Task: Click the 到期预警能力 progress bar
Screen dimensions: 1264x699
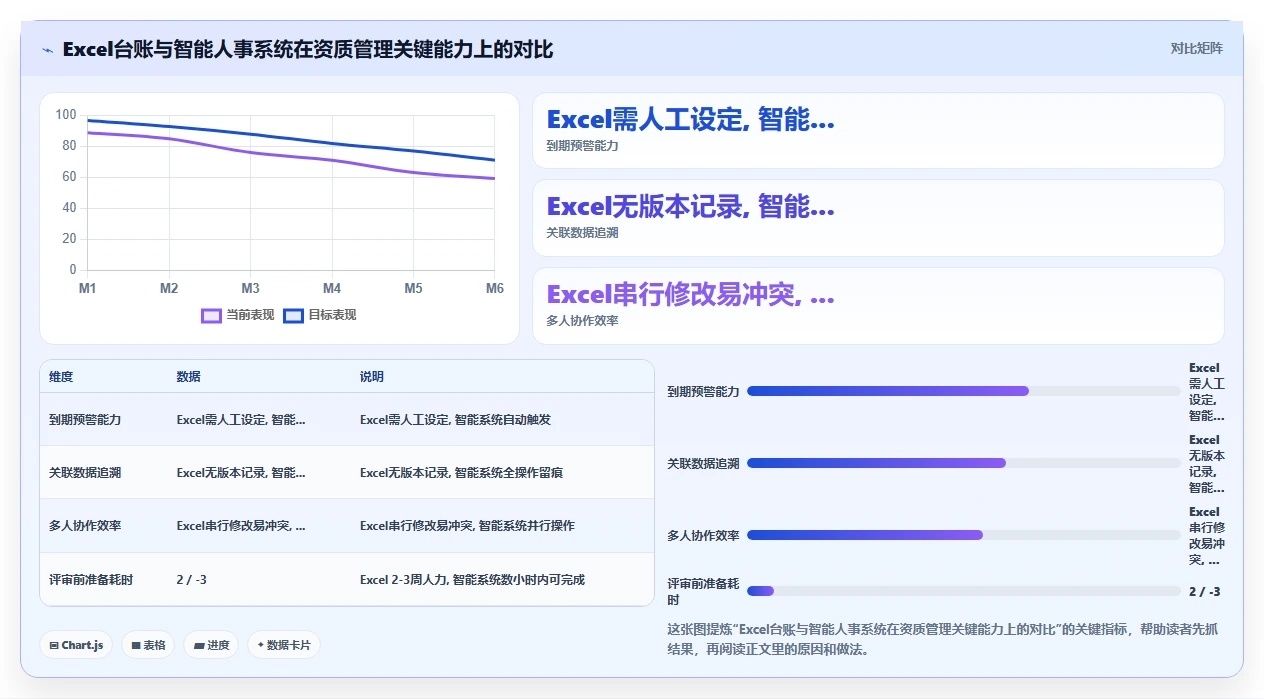Action: tap(964, 391)
